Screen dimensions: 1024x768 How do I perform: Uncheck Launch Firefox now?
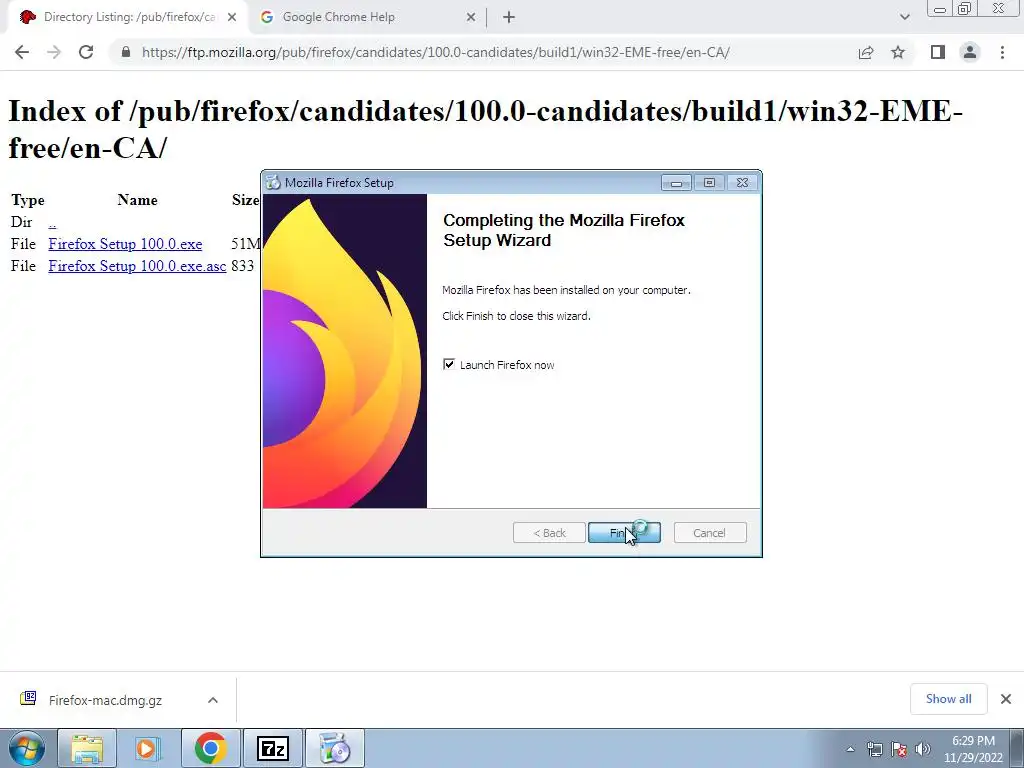449,364
